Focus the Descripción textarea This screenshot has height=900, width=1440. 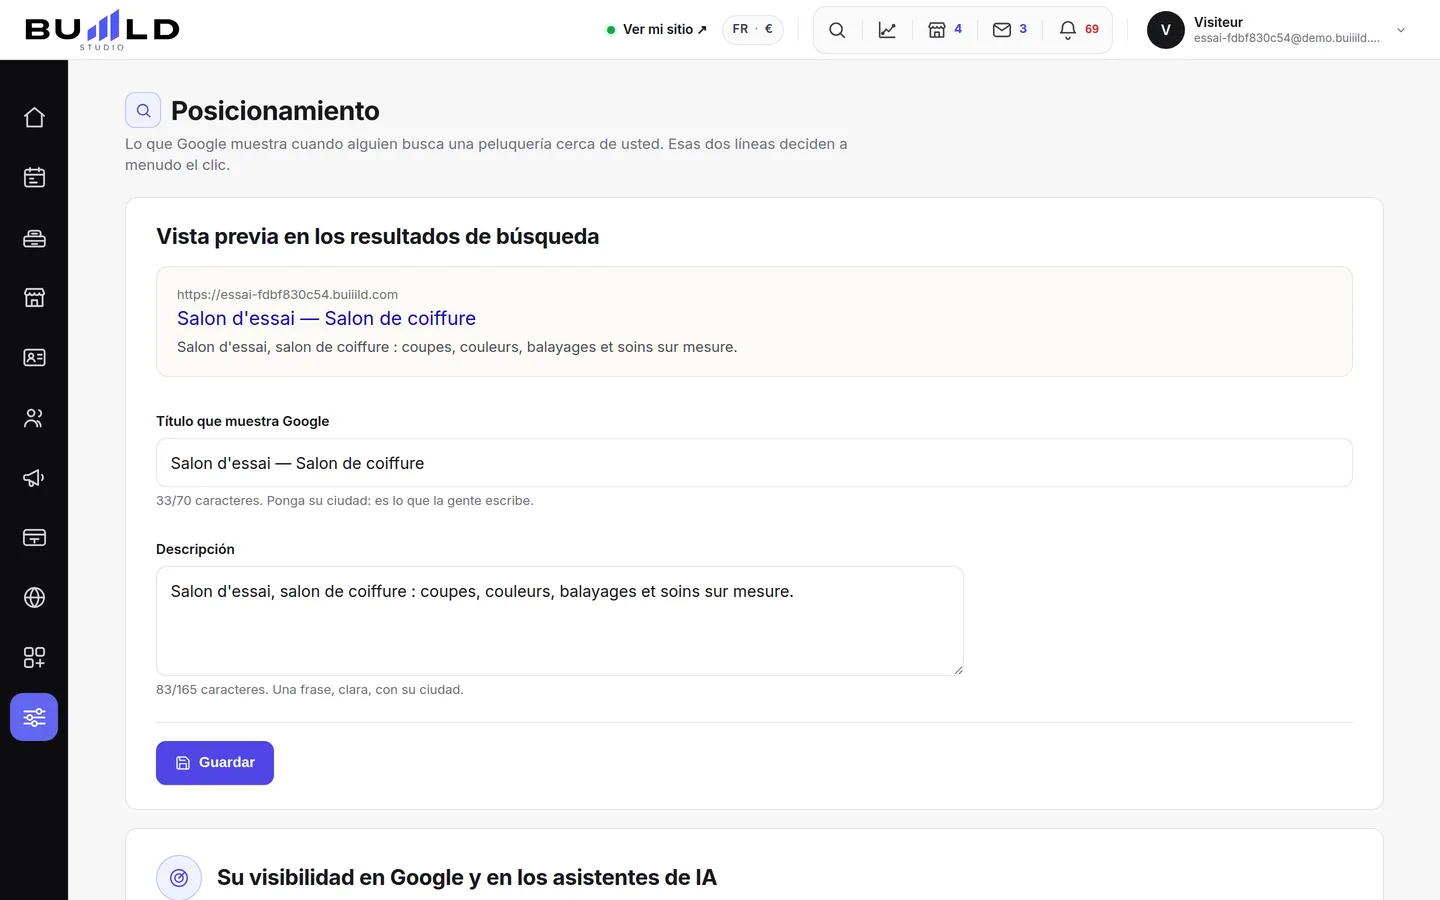(x=560, y=621)
